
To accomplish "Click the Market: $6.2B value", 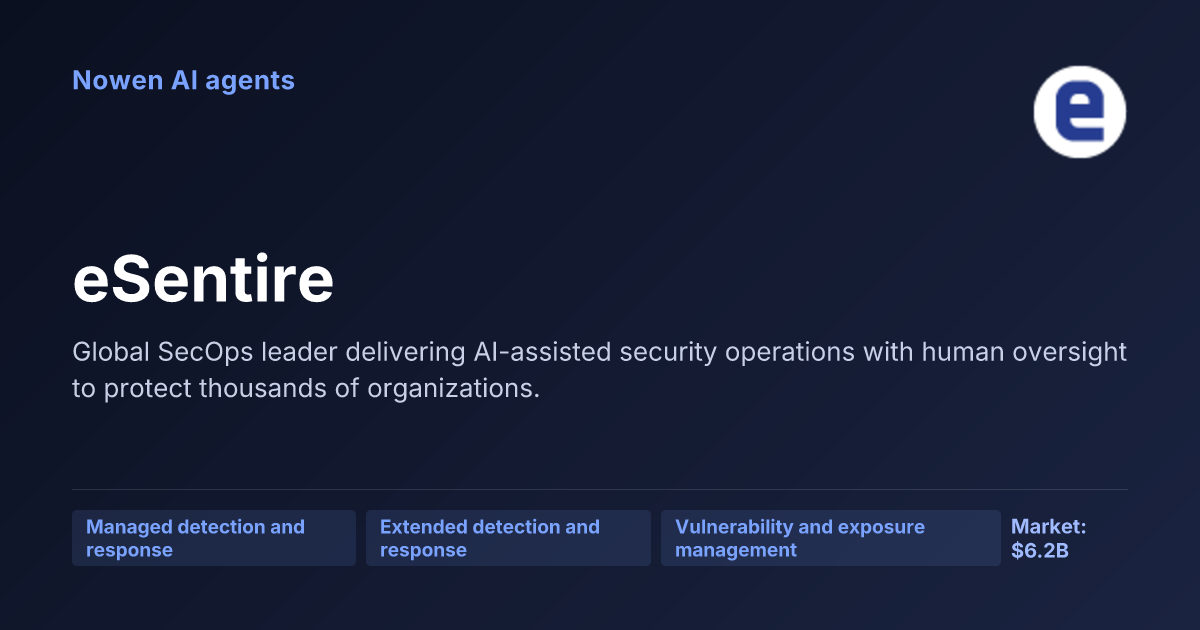I will tap(1048, 538).
